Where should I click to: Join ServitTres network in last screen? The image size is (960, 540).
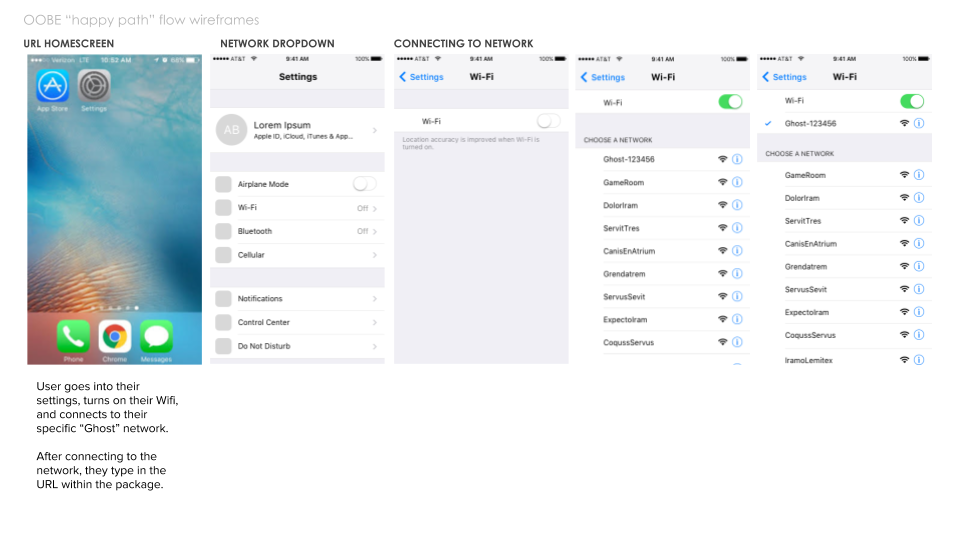click(x=844, y=220)
